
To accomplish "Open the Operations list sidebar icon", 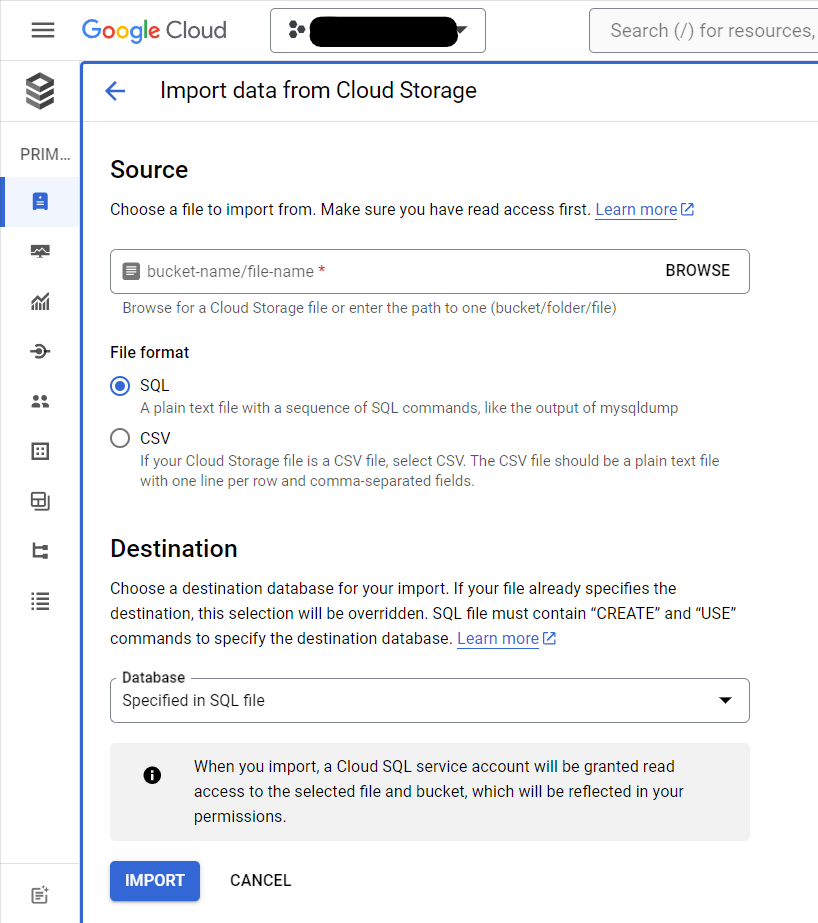I will (40, 601).
